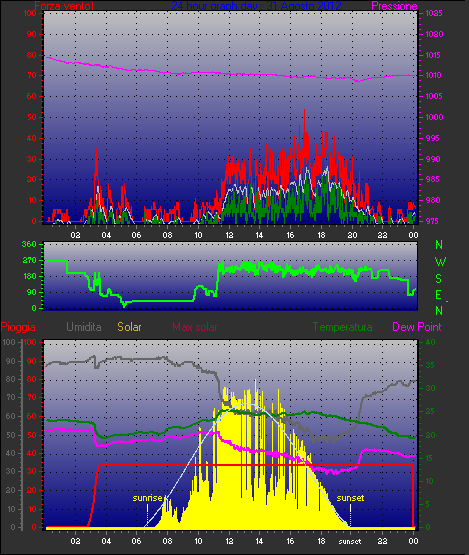469x555 pixels.
Task: Click the red 80 wind force axis value
Action: (32, 55)
